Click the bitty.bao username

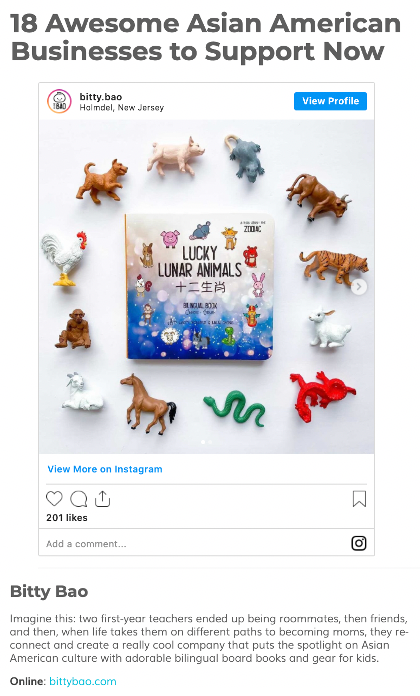pos(101,97)
